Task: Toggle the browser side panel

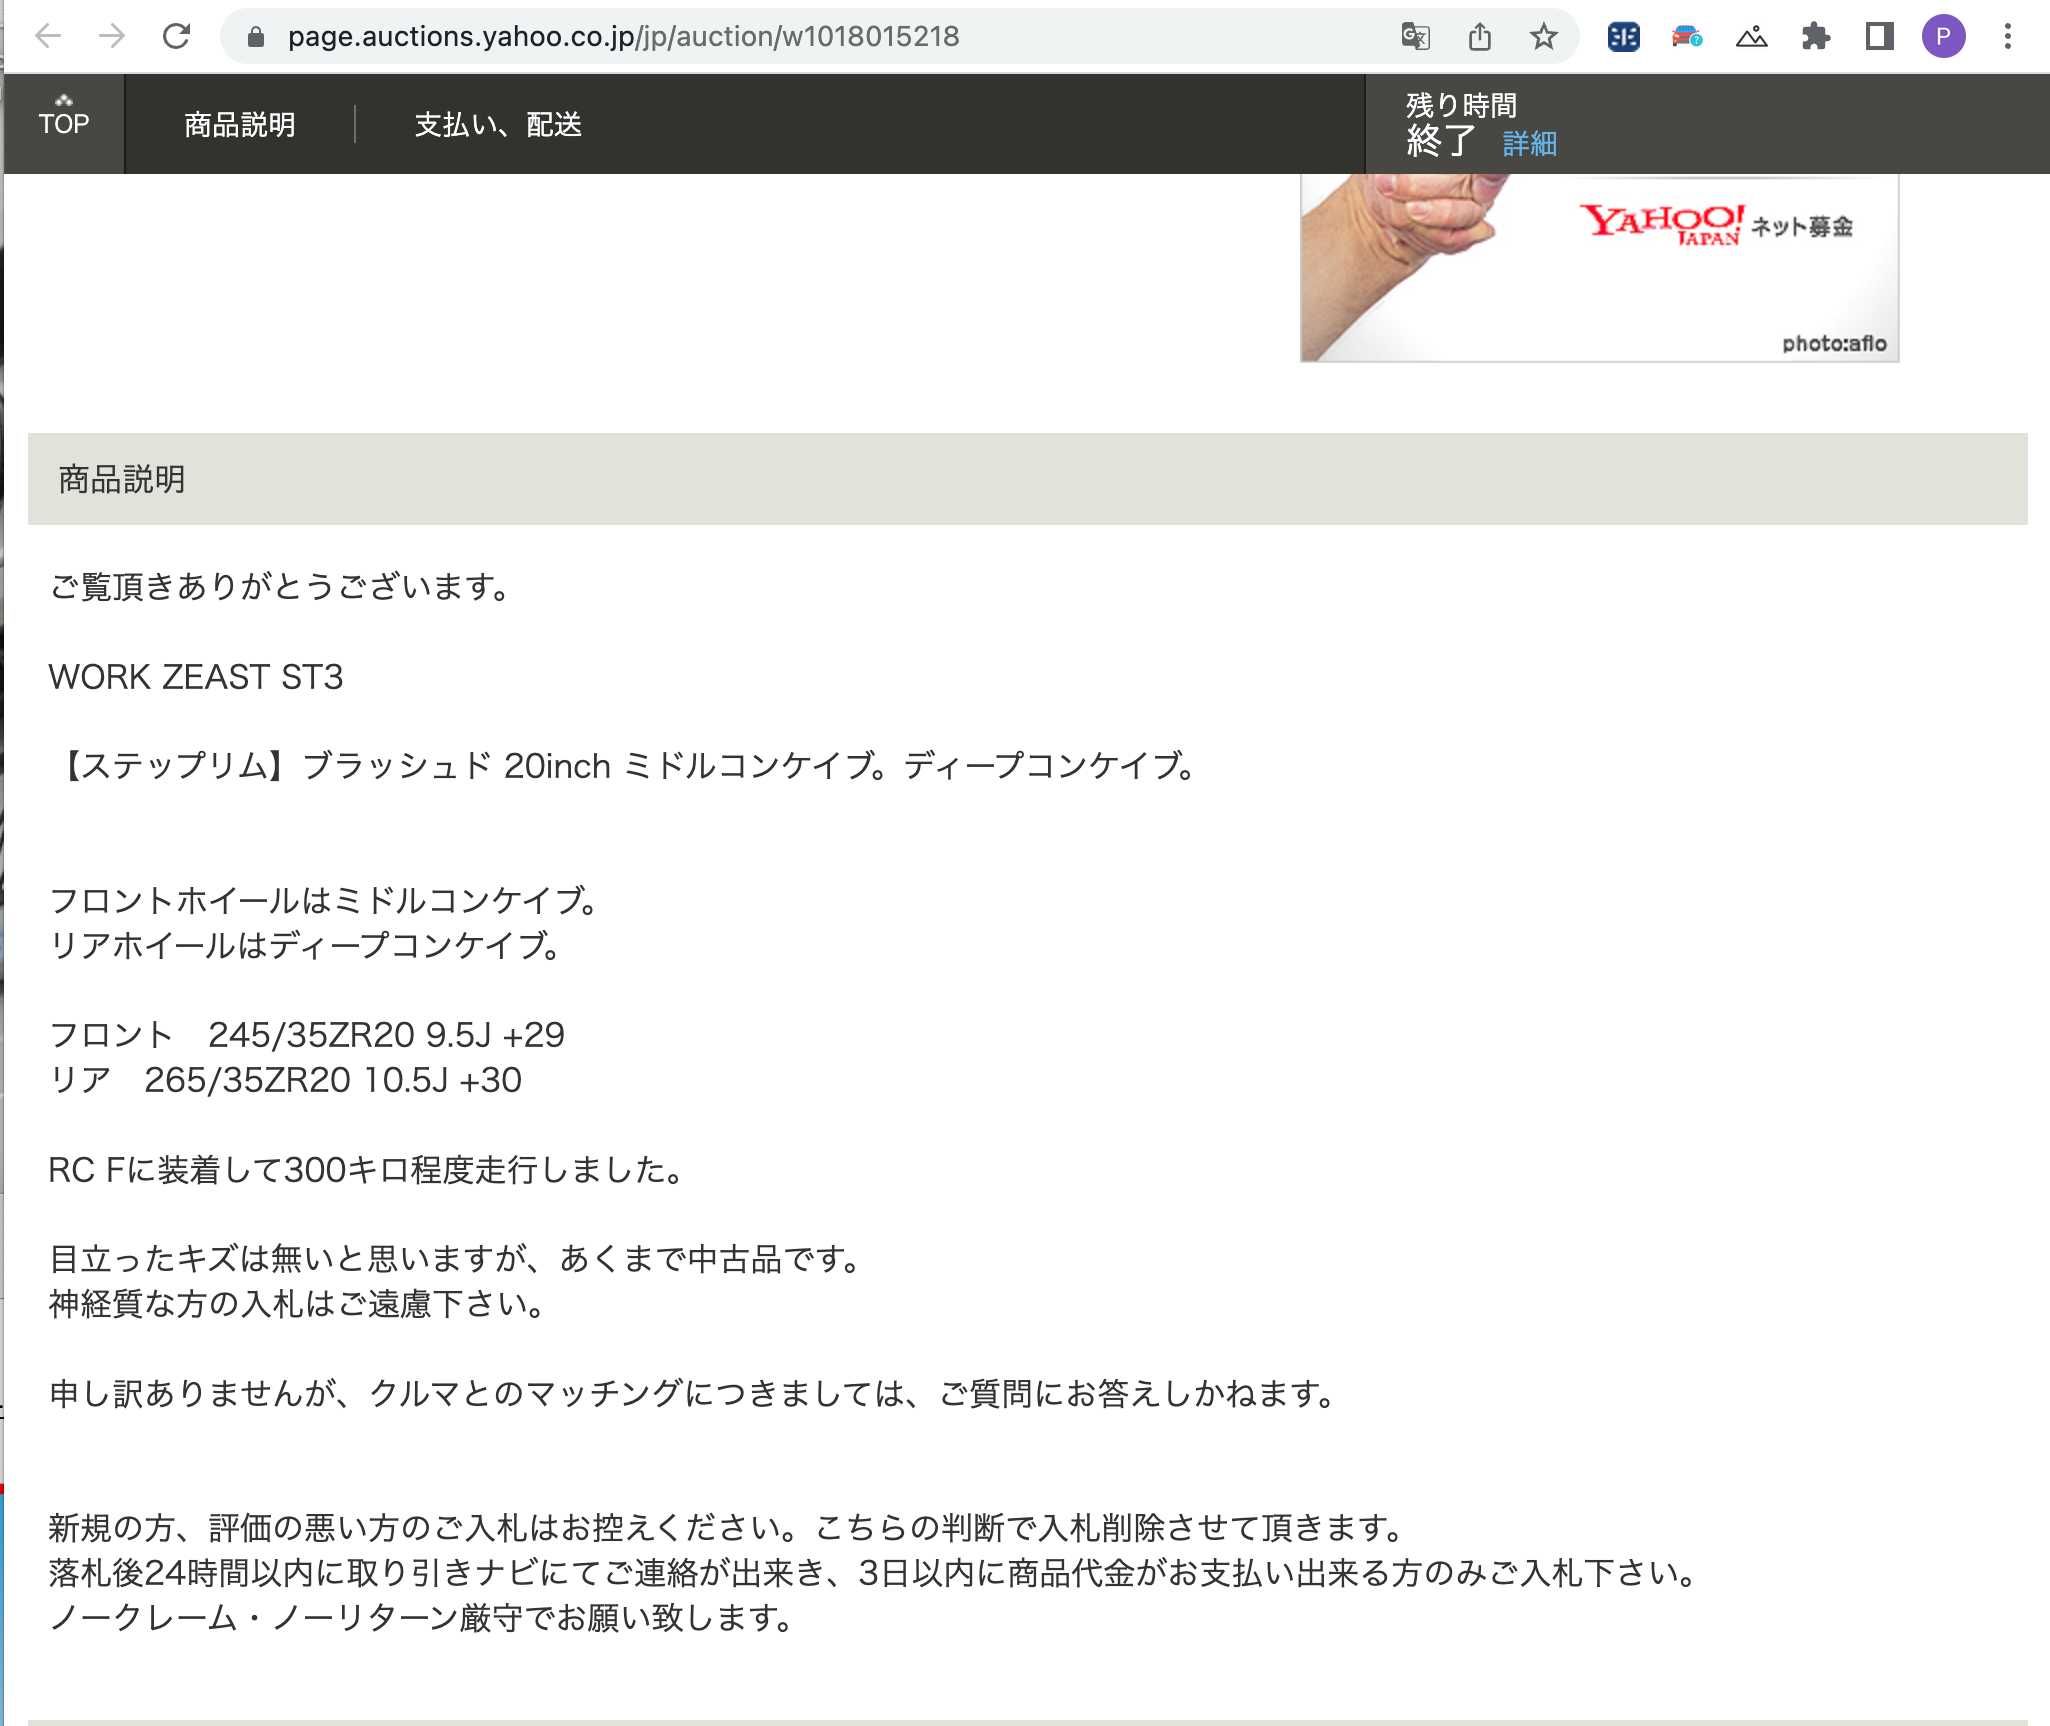Action: [x=1879, y=37]
